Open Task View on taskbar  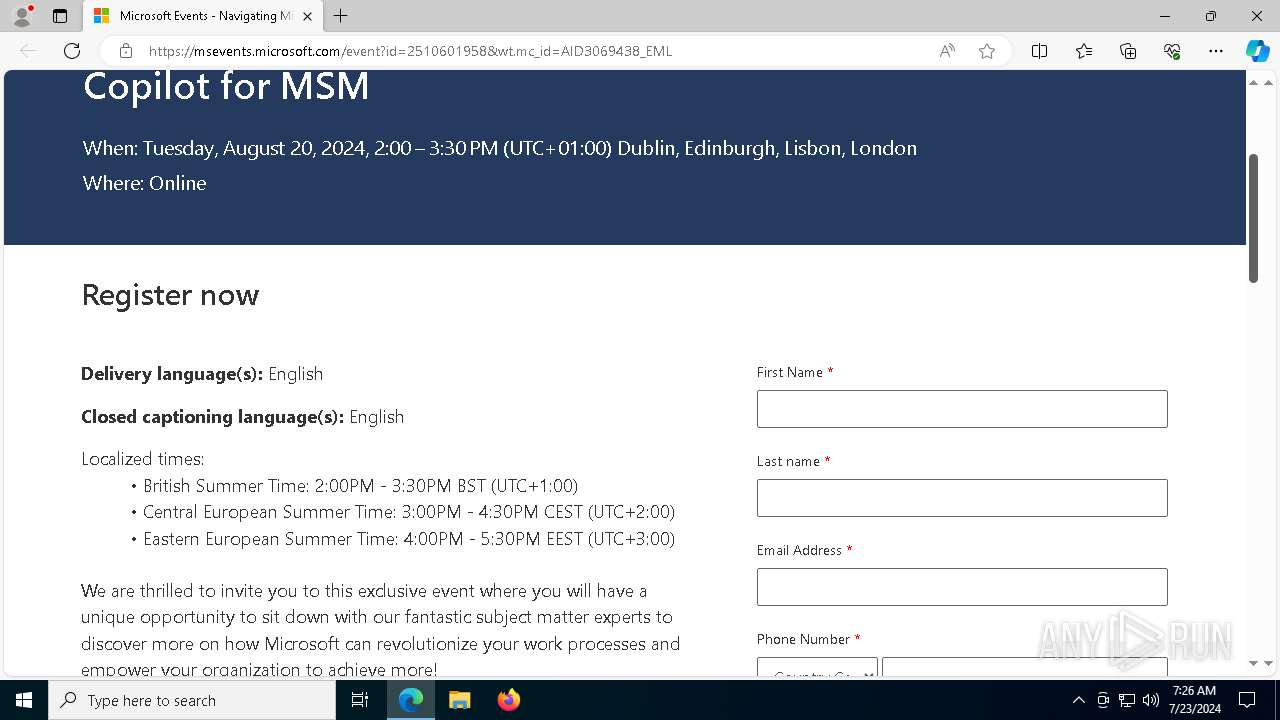tap(360, 700)
